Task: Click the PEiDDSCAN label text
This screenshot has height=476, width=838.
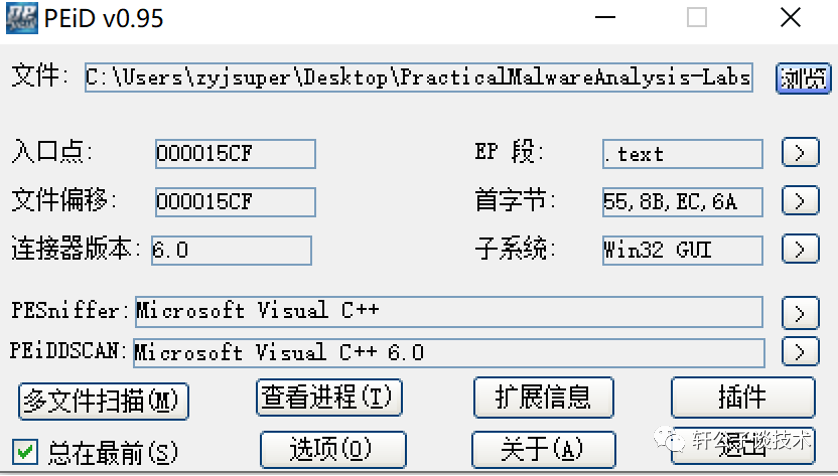Action: click(x=68, y=351)
